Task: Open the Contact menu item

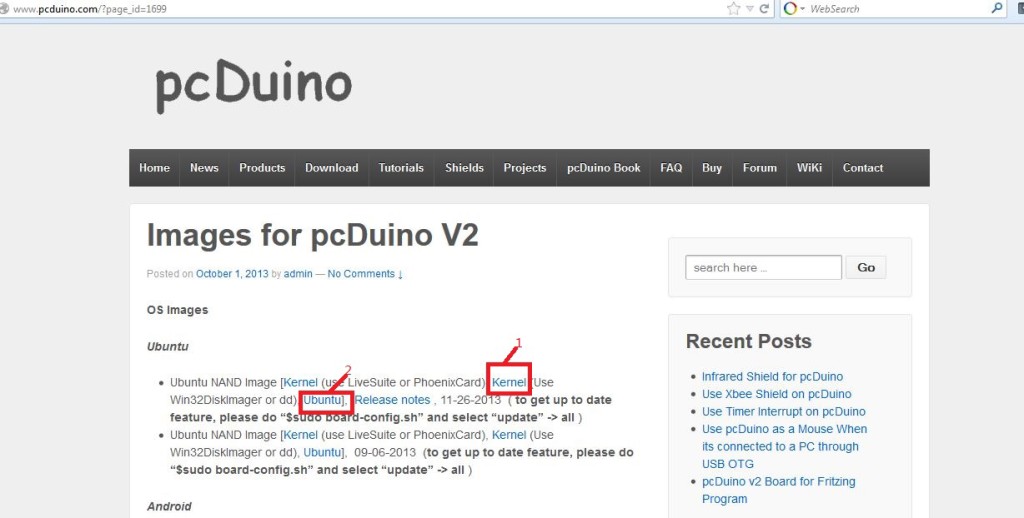Action: tap(863, 168)
